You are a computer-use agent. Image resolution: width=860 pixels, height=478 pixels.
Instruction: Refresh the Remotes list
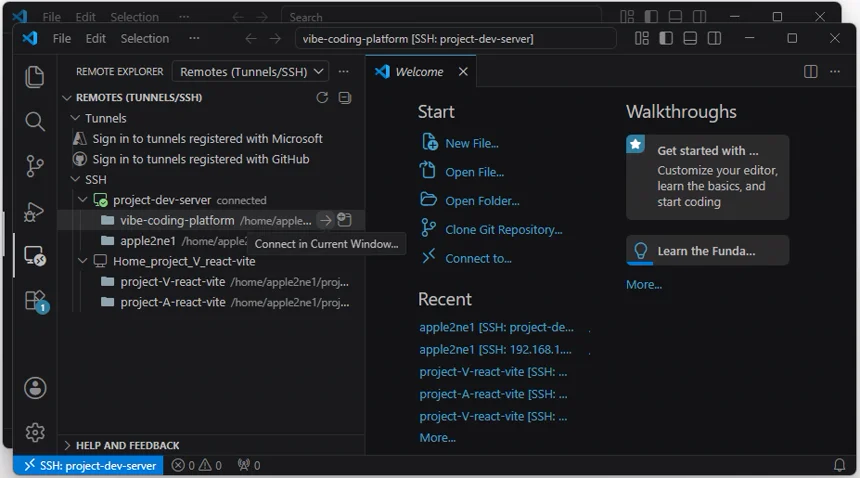[x=322, y=98]
